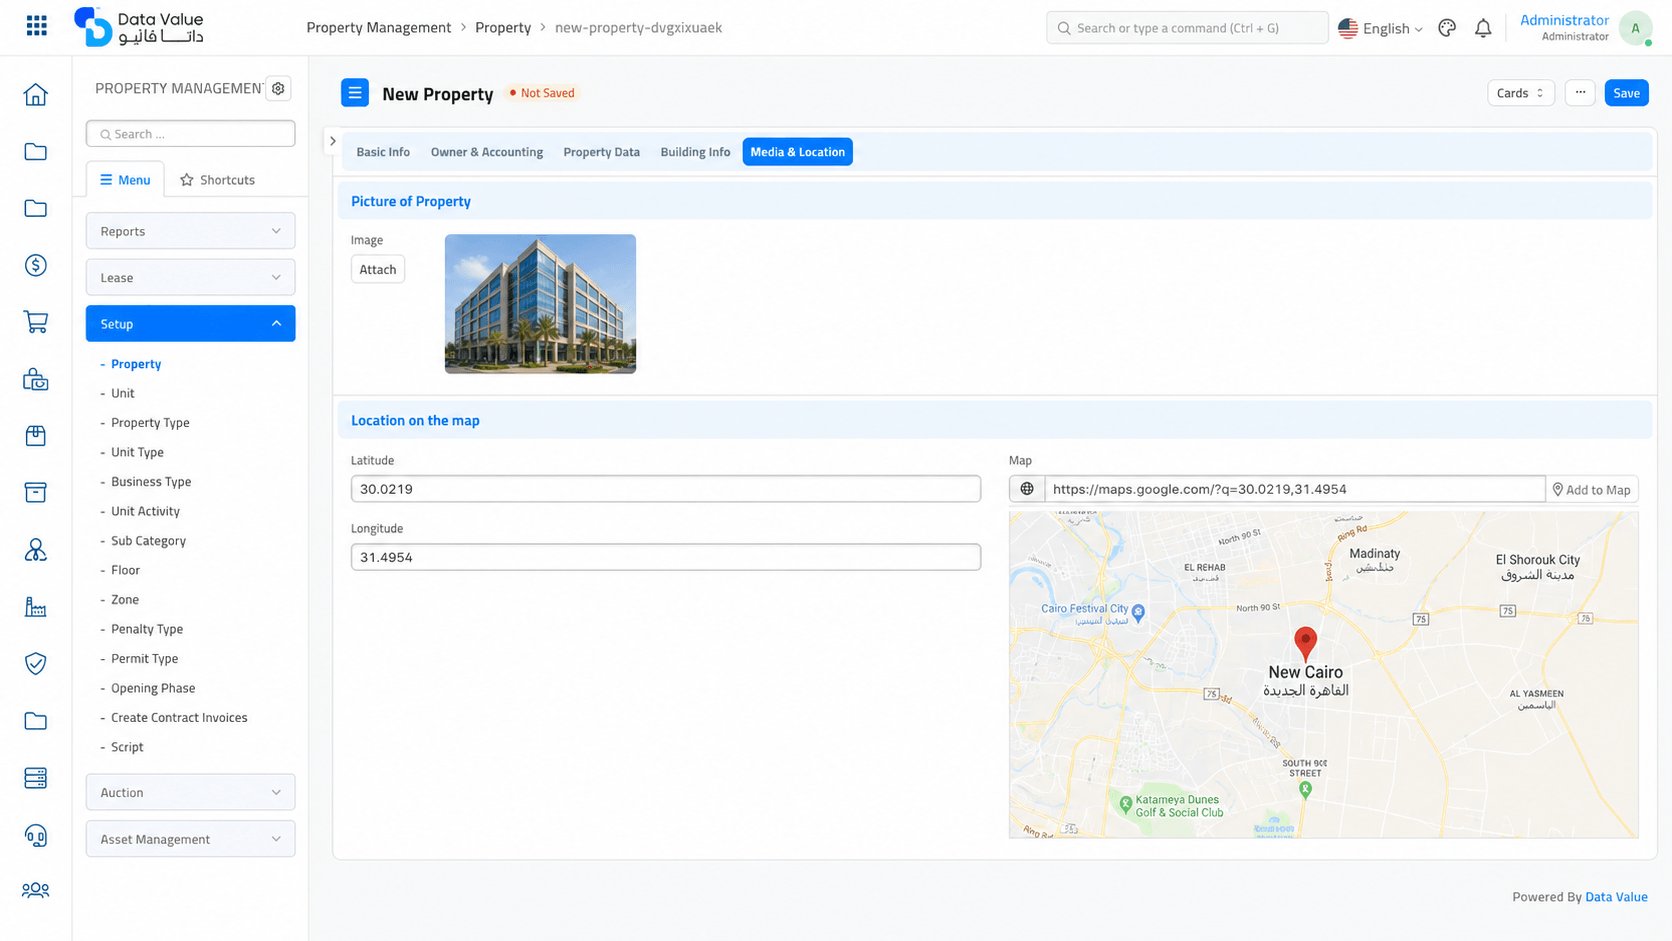Open the Data Value footer link
This screenshot has height=941, width=1672.
coord(1616,897)
